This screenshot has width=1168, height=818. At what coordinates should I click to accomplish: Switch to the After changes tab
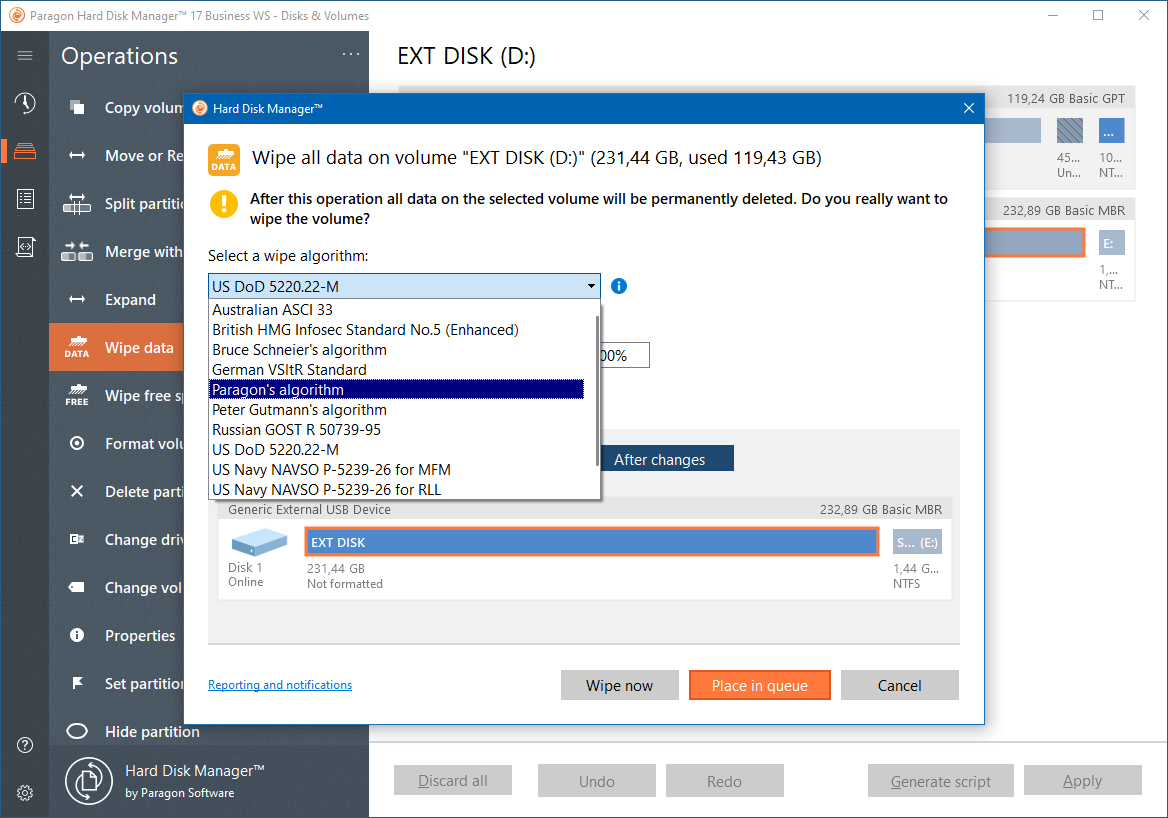[x=667, y=460]
